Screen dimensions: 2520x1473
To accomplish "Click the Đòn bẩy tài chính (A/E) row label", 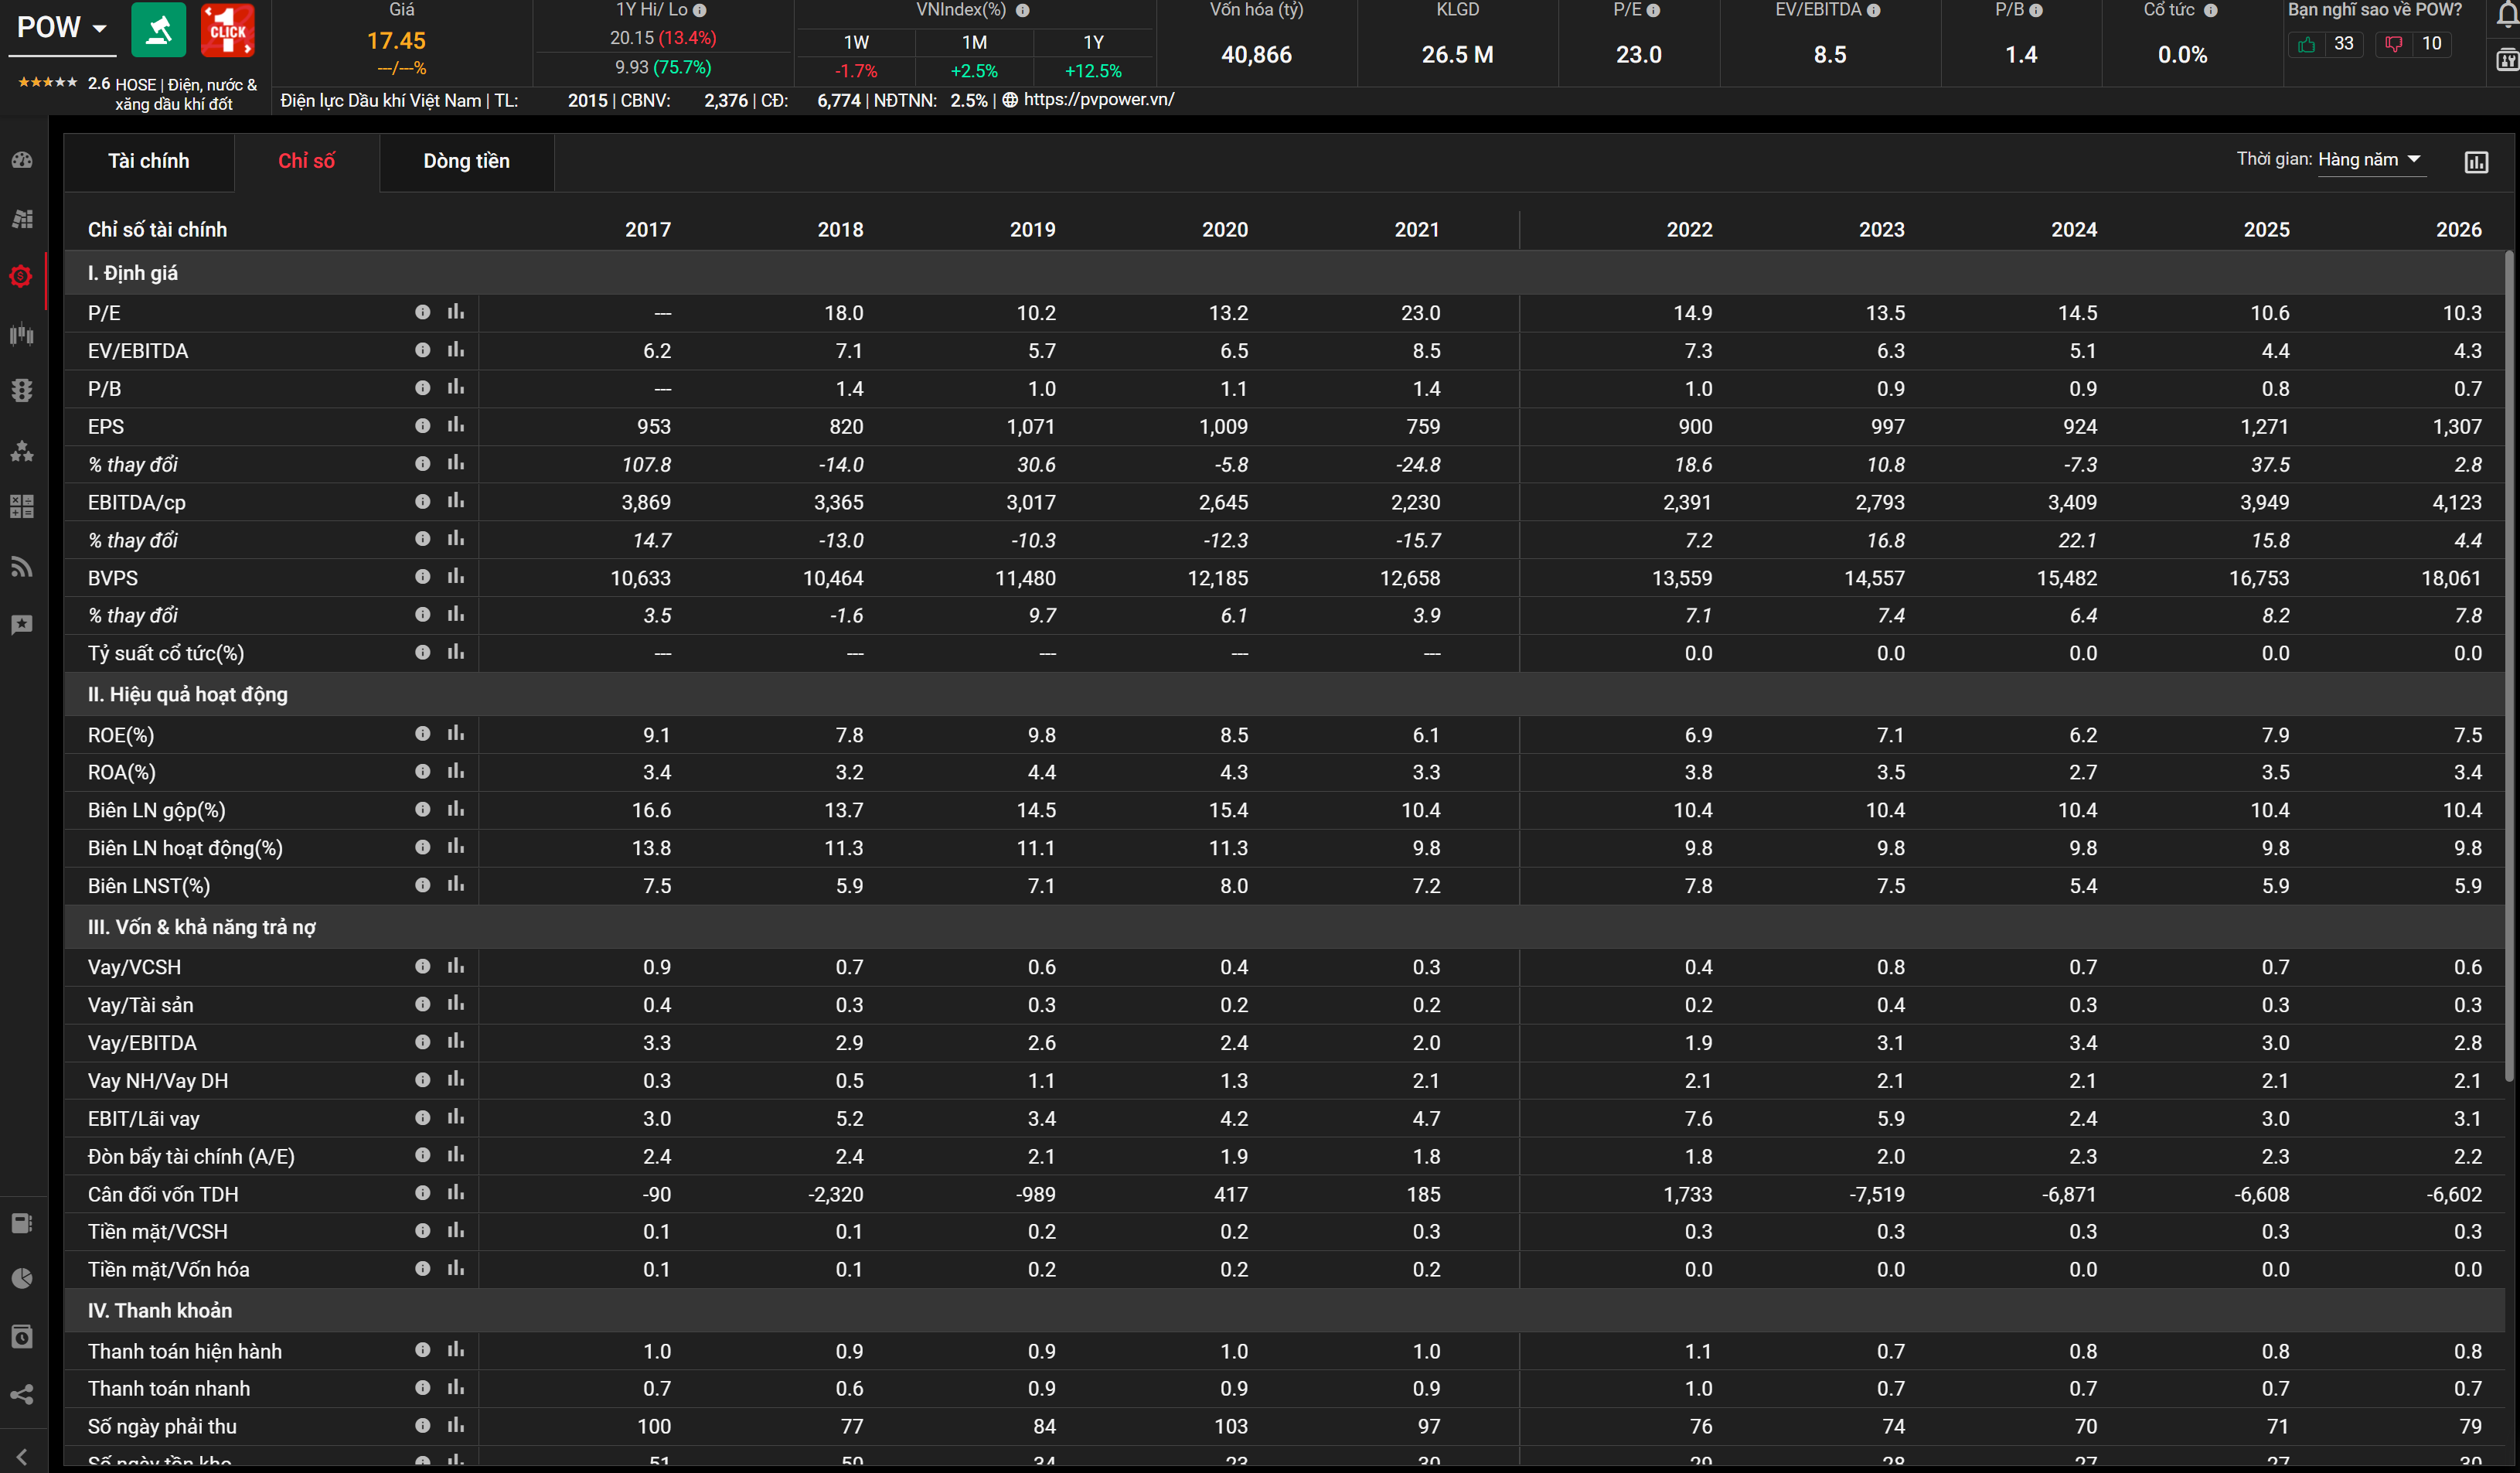I will tap(191, 1156).
